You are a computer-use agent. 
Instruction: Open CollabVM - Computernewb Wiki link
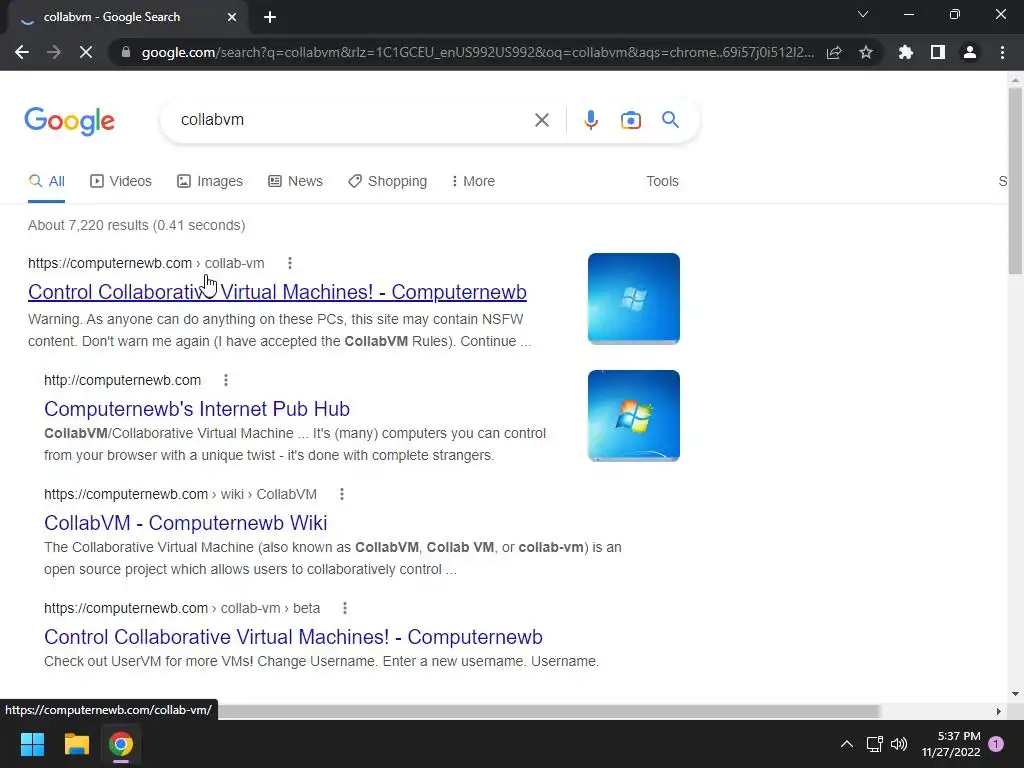coord(185,523)
